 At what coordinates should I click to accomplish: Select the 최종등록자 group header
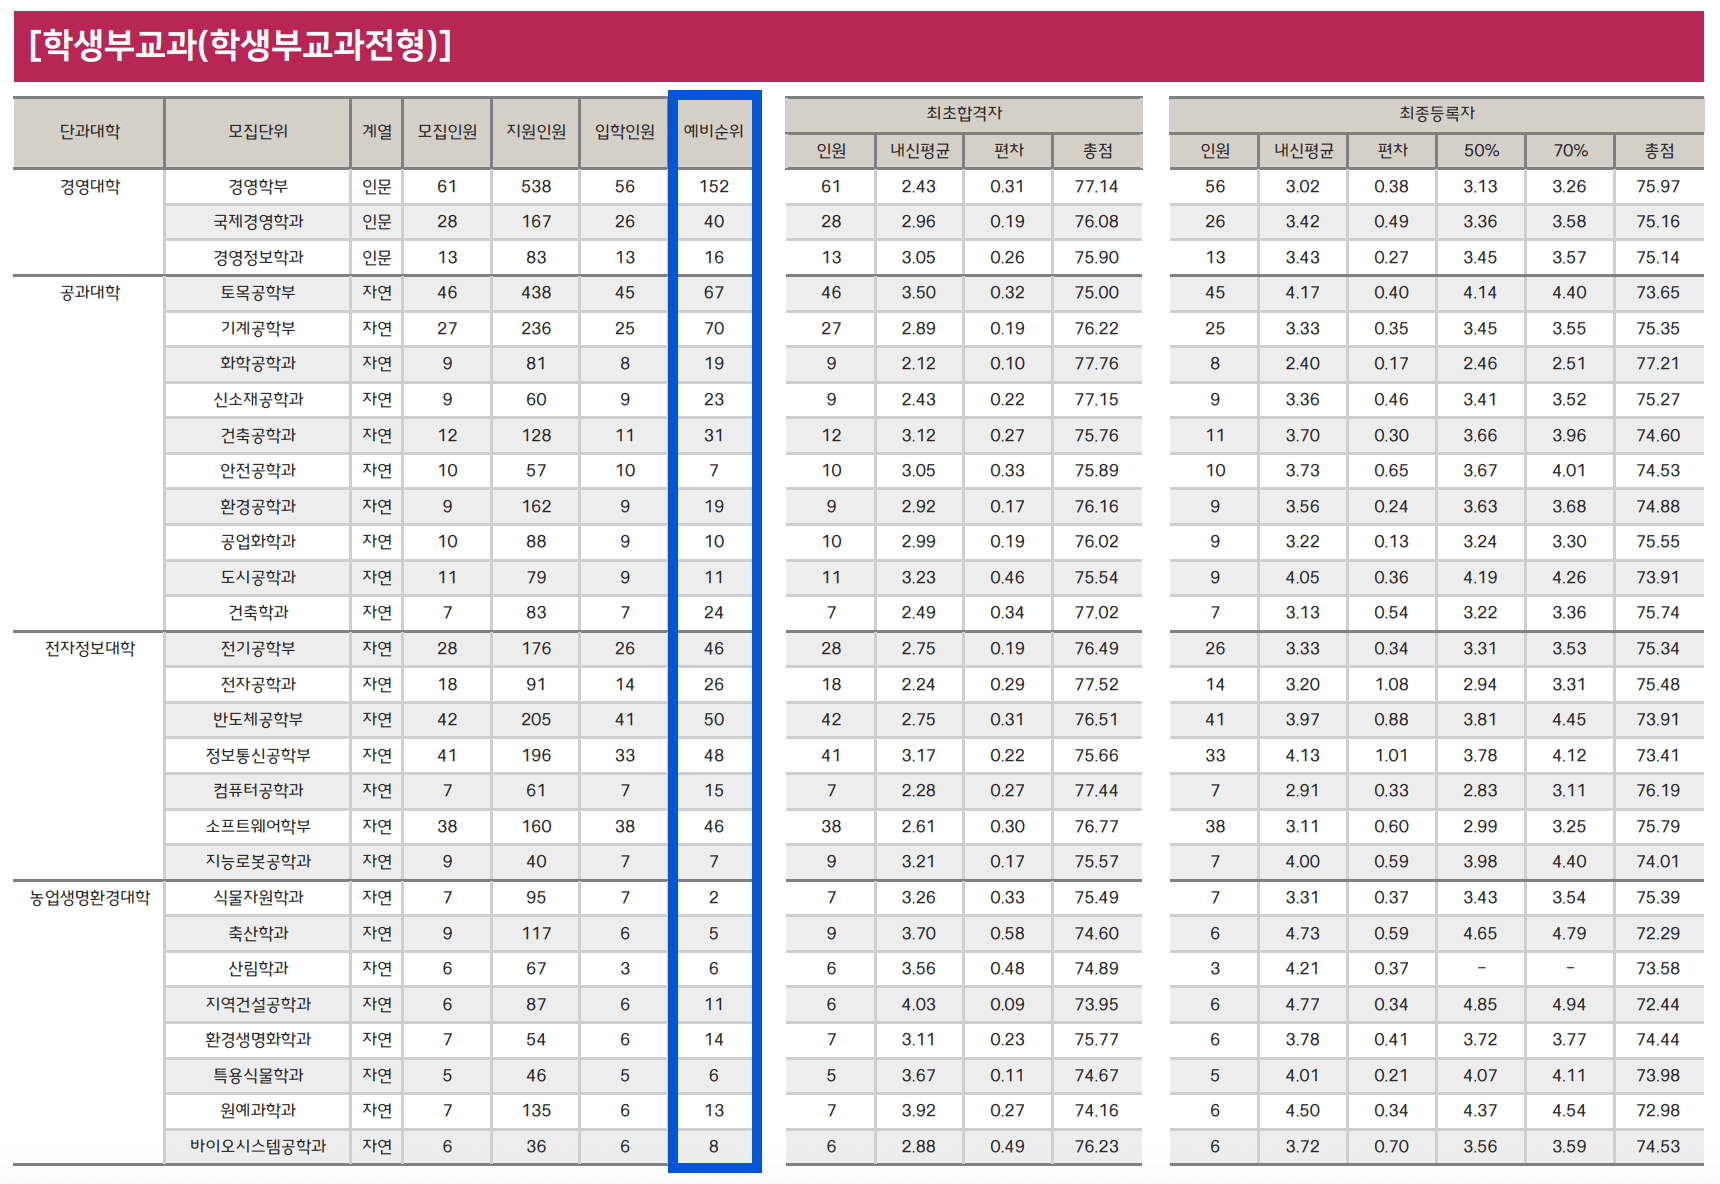pos(1437,114)
